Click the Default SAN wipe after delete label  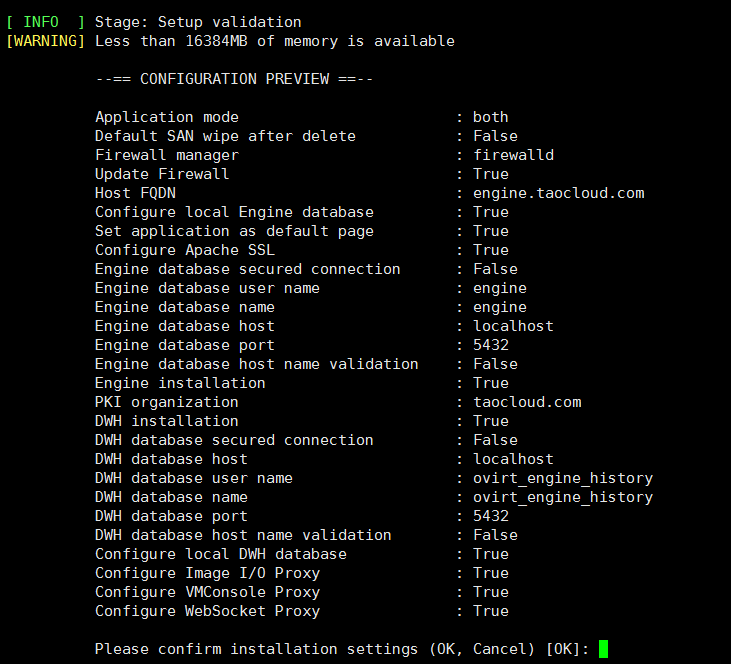click(x=225, y=136)
